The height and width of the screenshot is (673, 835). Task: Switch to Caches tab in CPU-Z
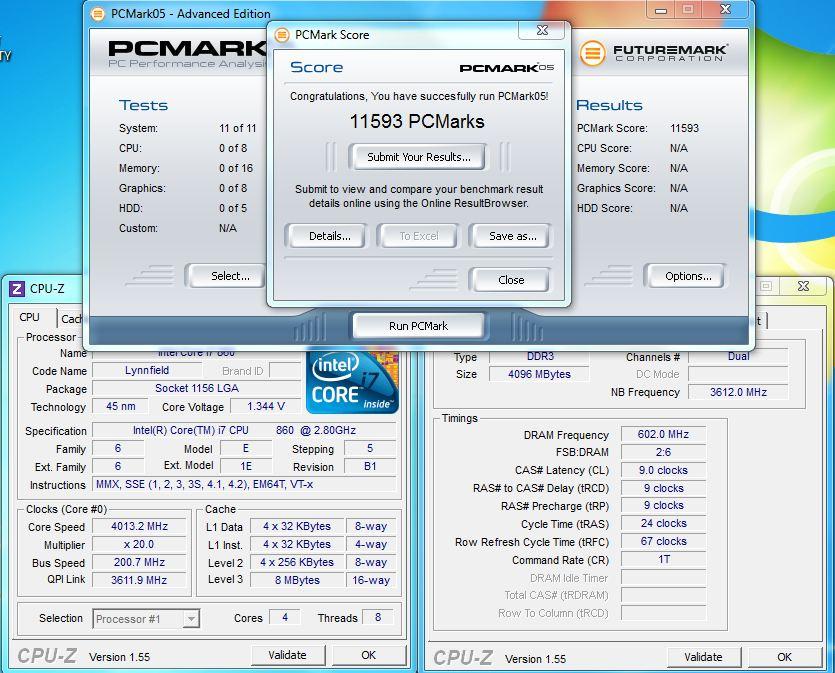(71, 319)
